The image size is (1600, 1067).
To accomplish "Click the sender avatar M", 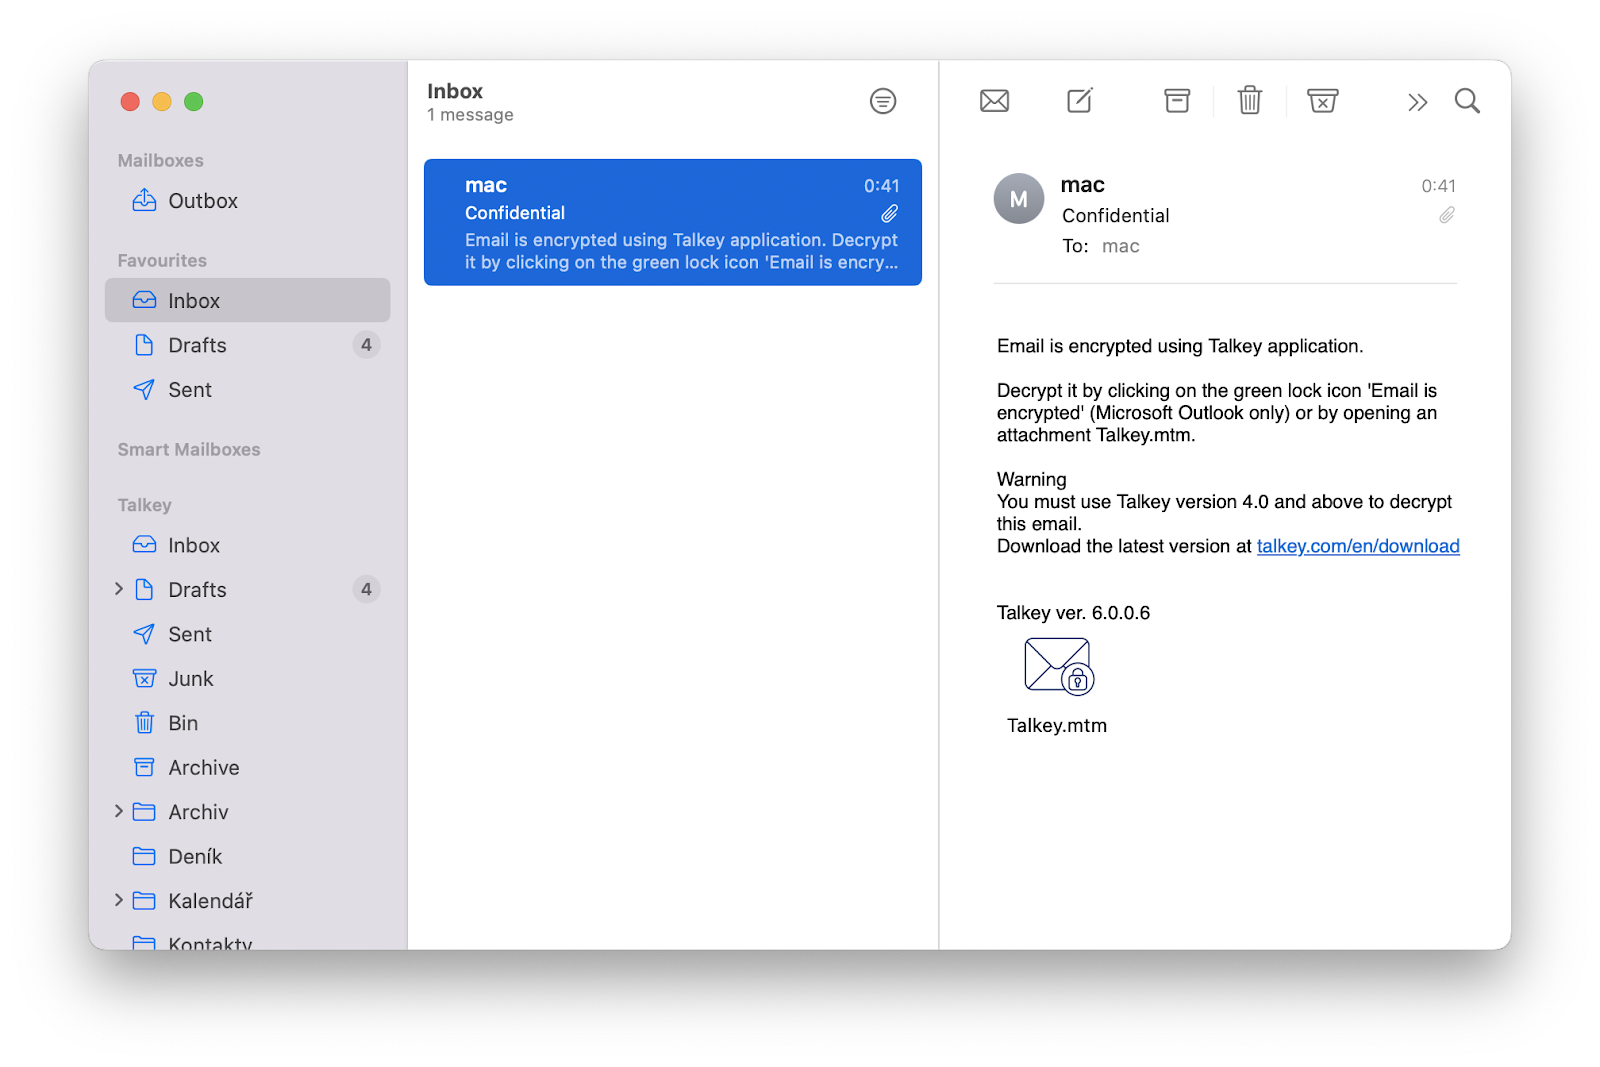I will tap(1019, 198).
